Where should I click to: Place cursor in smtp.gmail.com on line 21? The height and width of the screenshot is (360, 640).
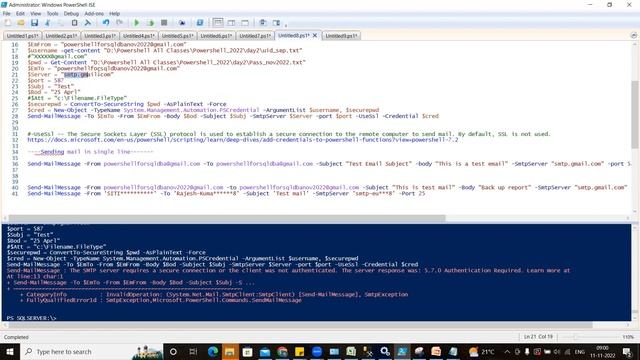[x=88, y=74]
